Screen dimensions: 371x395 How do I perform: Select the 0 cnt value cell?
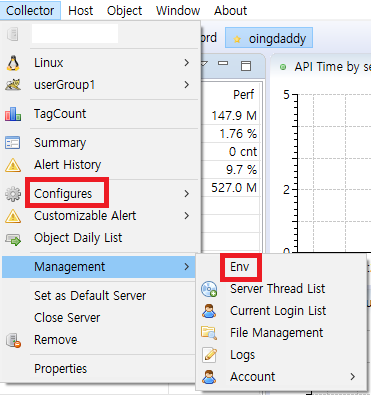(x=243, y=152)
